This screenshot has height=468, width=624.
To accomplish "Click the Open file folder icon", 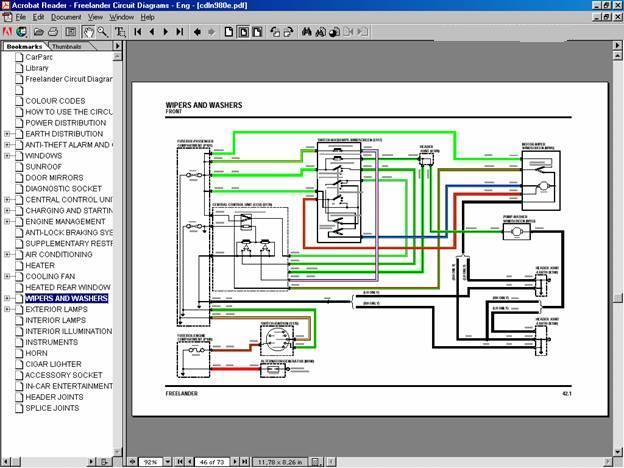I will pos(39,32).
